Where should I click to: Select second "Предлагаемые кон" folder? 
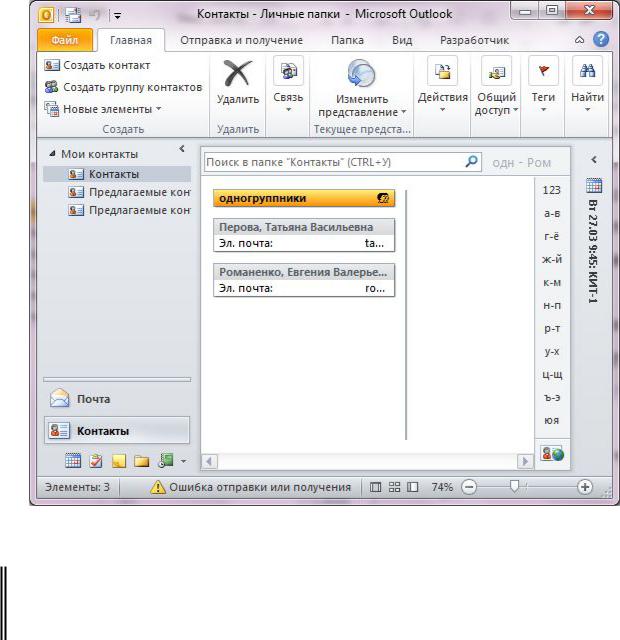[129, 210]
